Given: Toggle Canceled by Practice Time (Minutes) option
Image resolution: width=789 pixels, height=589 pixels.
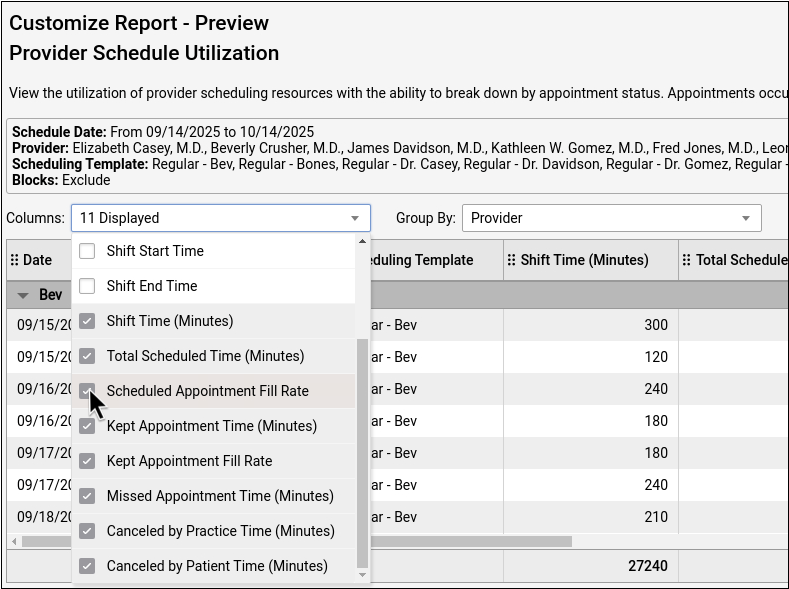Looking at the screenshot, I should (87, 531).
